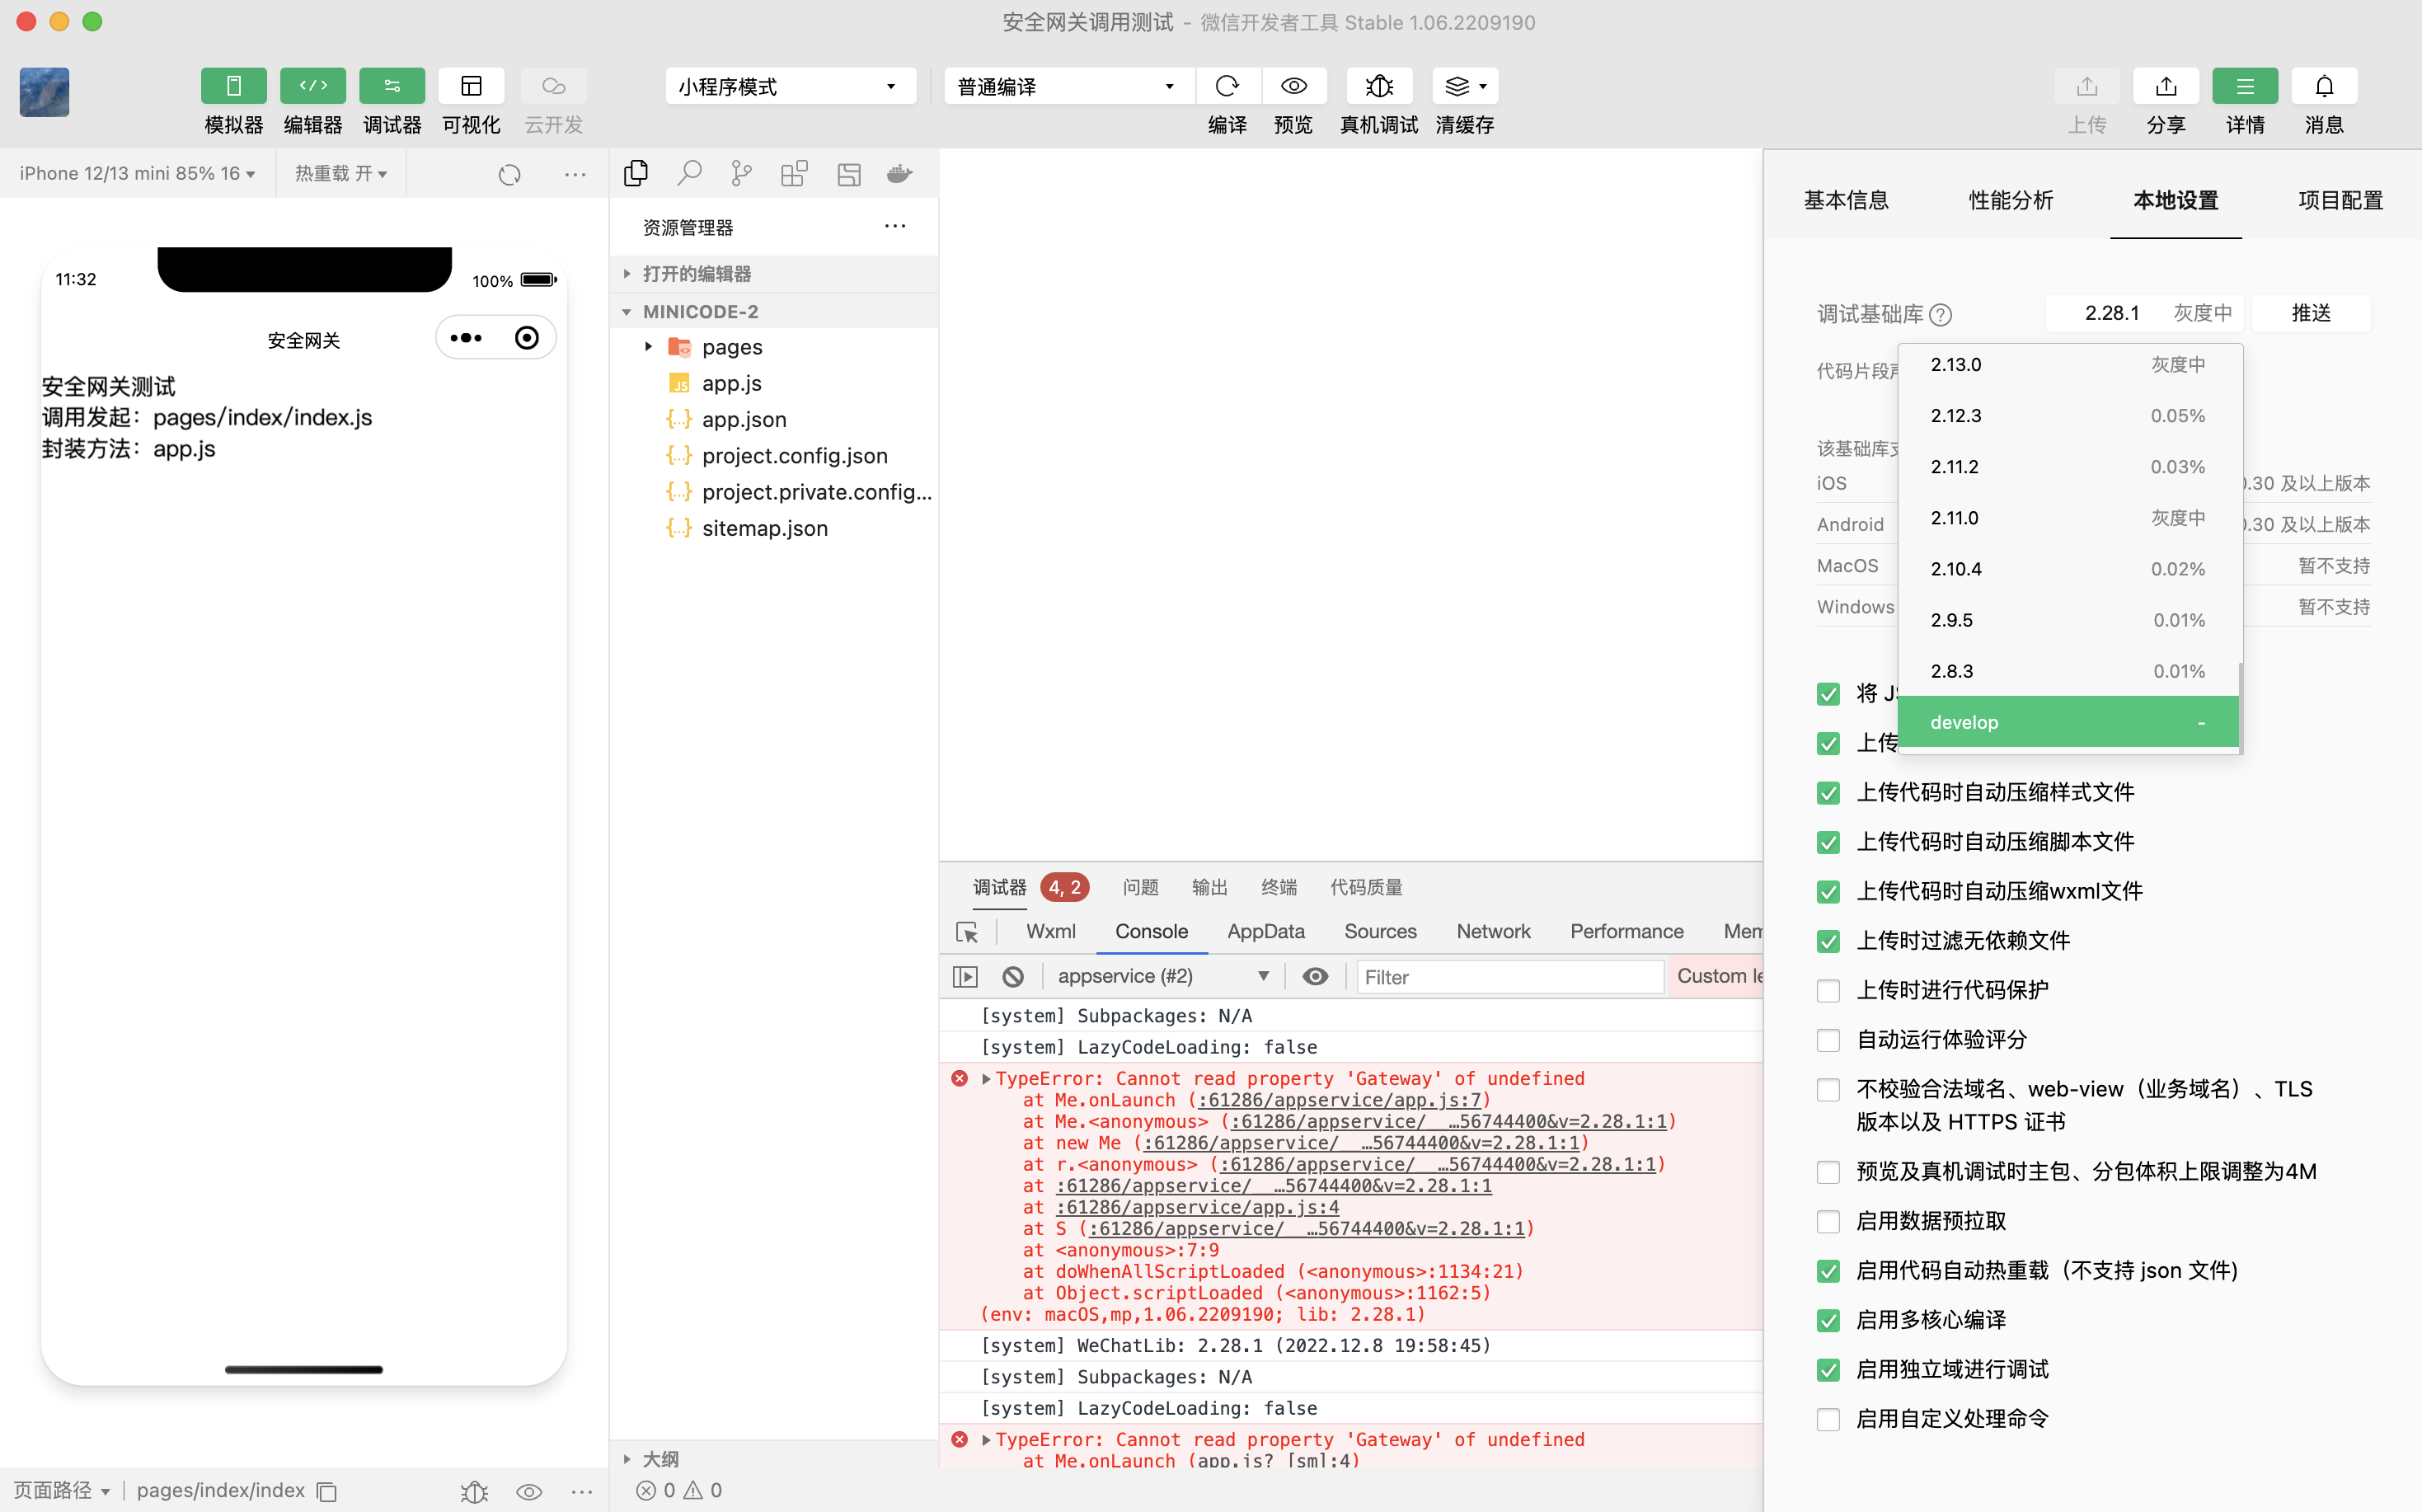Switch to the Network tab
The image size is (2422, 1512).
(x=1492, y=931)
